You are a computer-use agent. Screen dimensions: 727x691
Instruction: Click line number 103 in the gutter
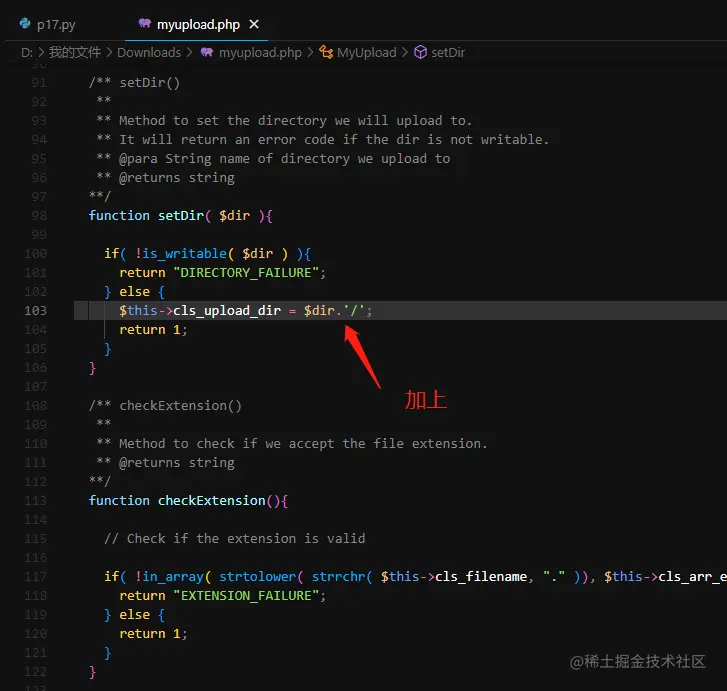tap(36, 310)
